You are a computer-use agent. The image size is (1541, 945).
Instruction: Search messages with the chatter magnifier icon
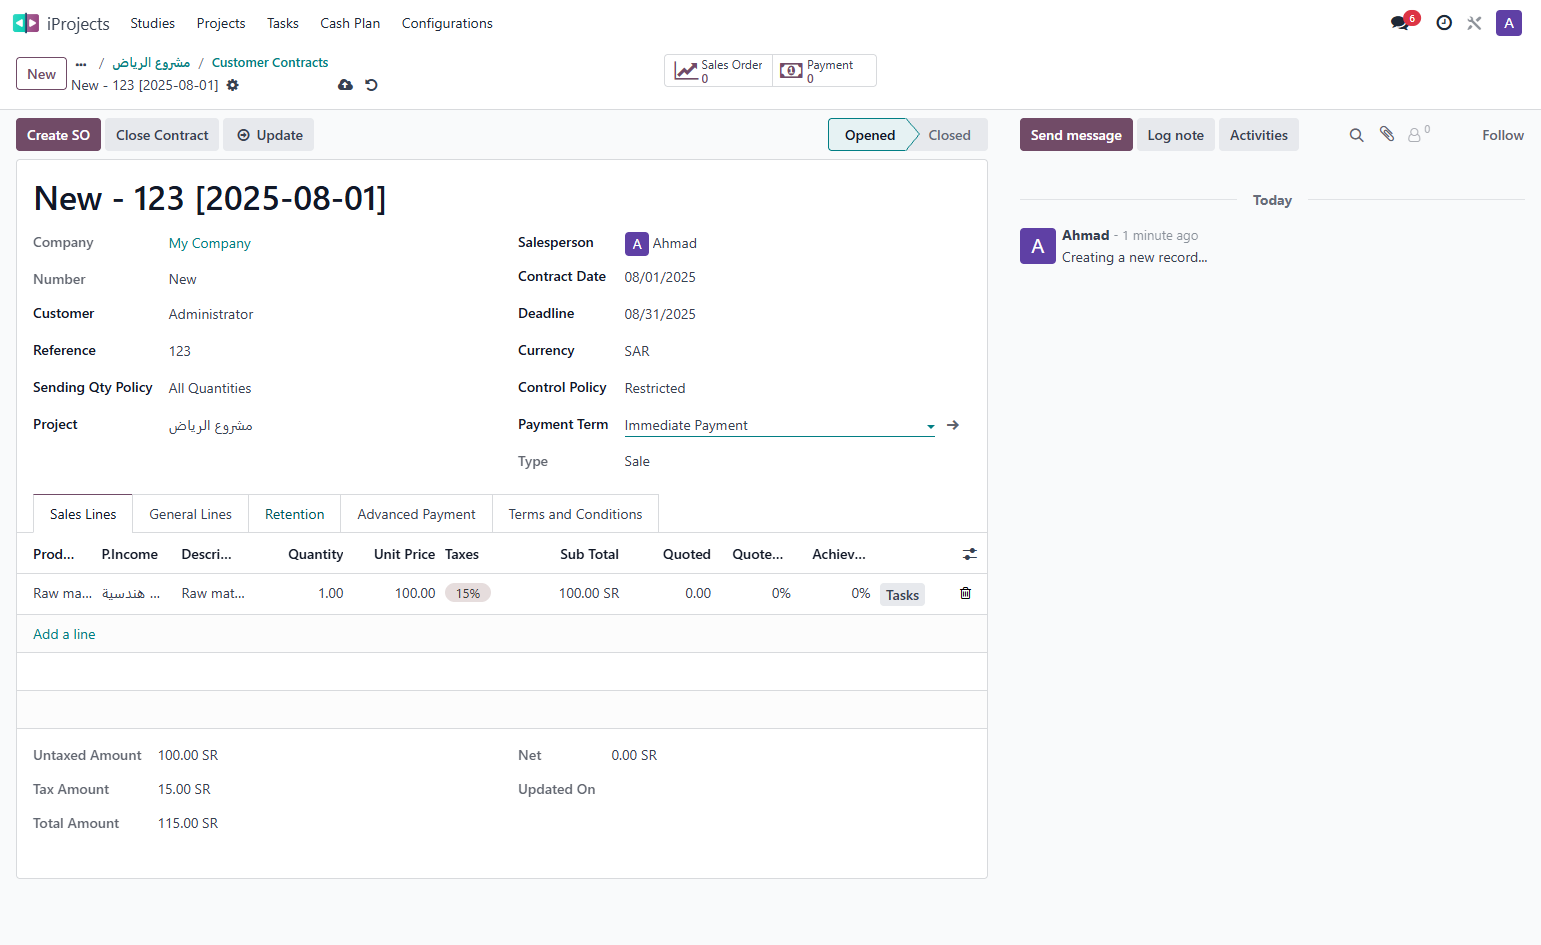click(1357, 135)
